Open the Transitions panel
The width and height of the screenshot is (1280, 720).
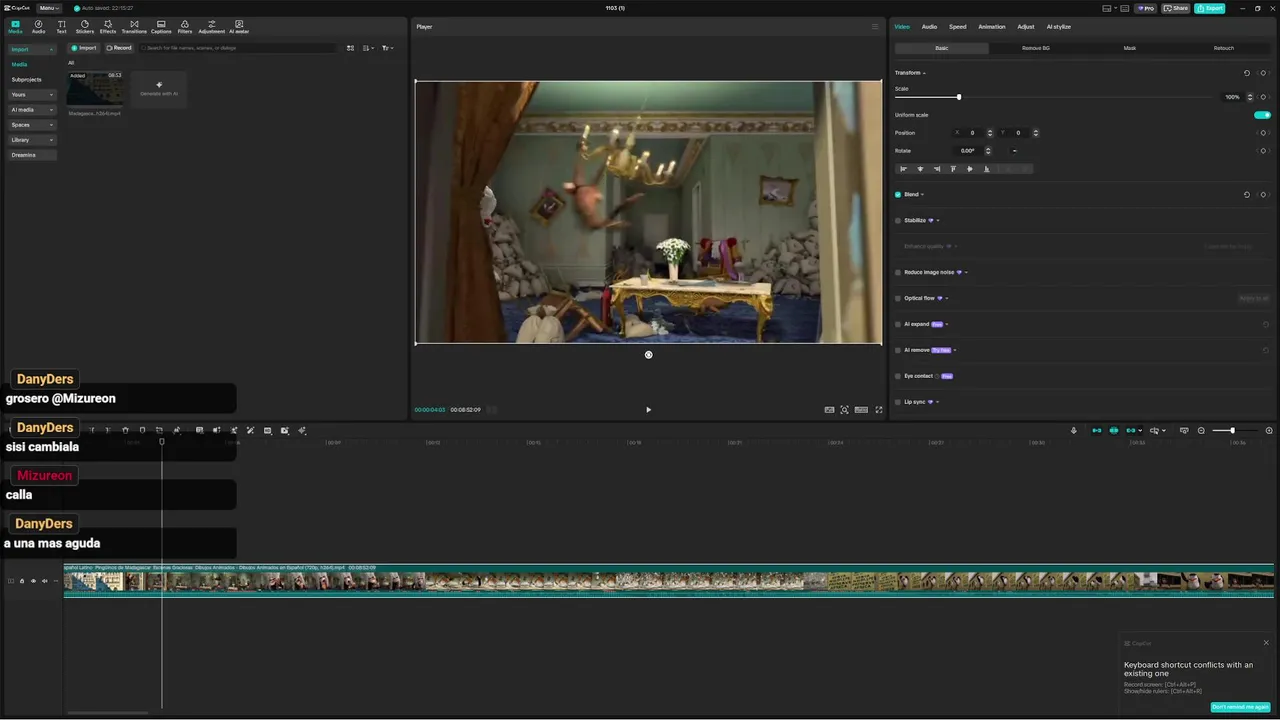[x=134, y=26]
